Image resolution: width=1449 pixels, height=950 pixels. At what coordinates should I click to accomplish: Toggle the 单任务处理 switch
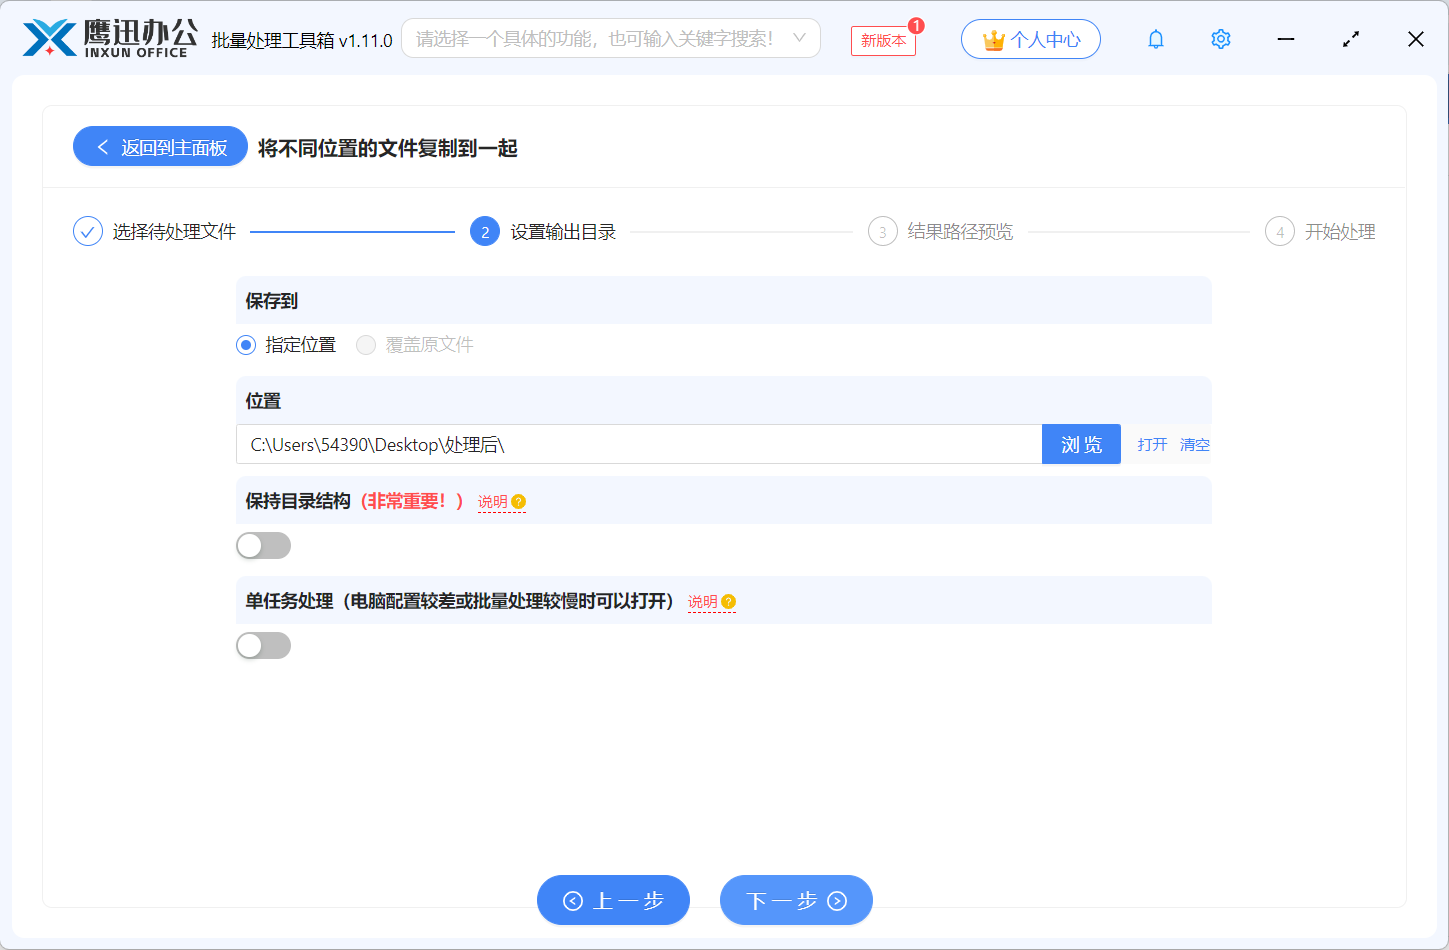264,645
